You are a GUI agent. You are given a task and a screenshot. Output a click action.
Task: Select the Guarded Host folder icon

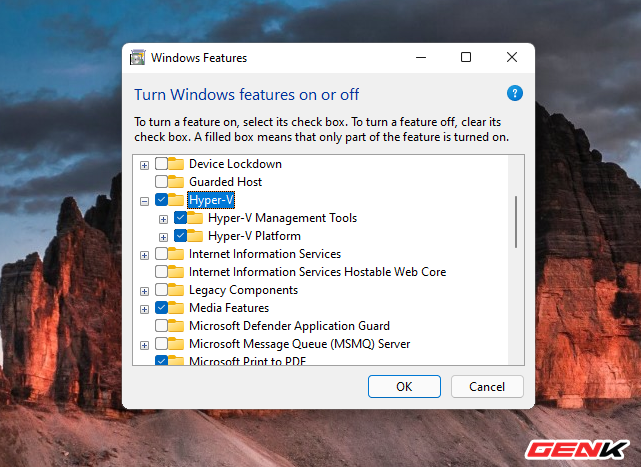pos(176,182)
